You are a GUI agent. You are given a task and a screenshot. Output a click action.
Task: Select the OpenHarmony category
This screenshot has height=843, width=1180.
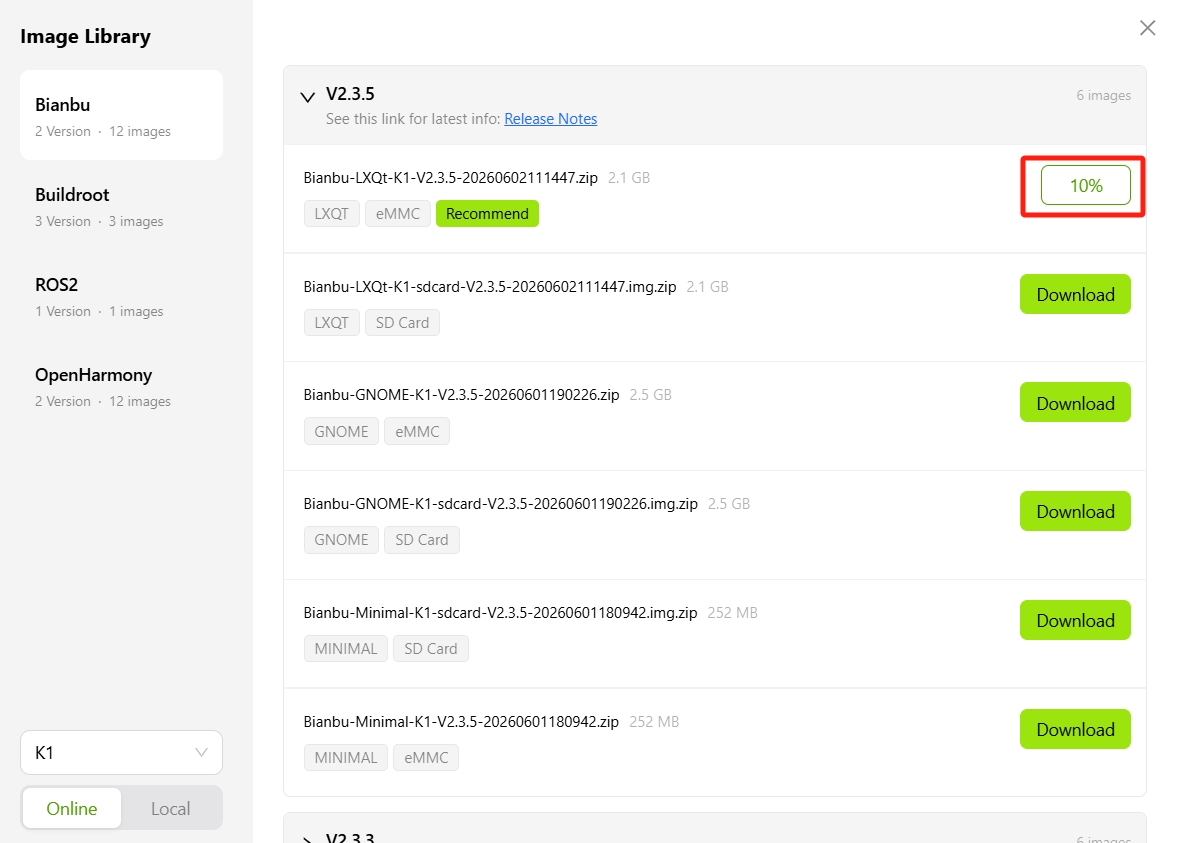[x=121, y=386]
